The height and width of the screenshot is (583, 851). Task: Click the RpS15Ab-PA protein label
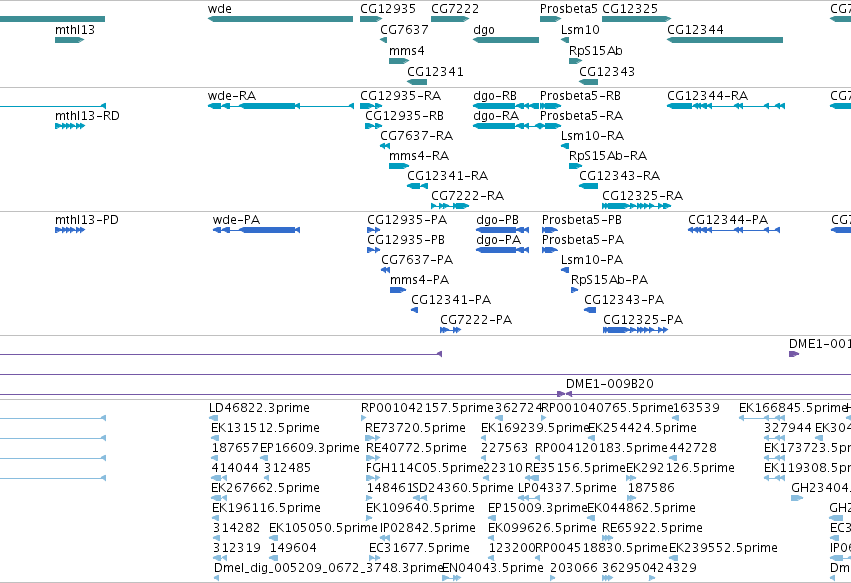click(609, 280)
